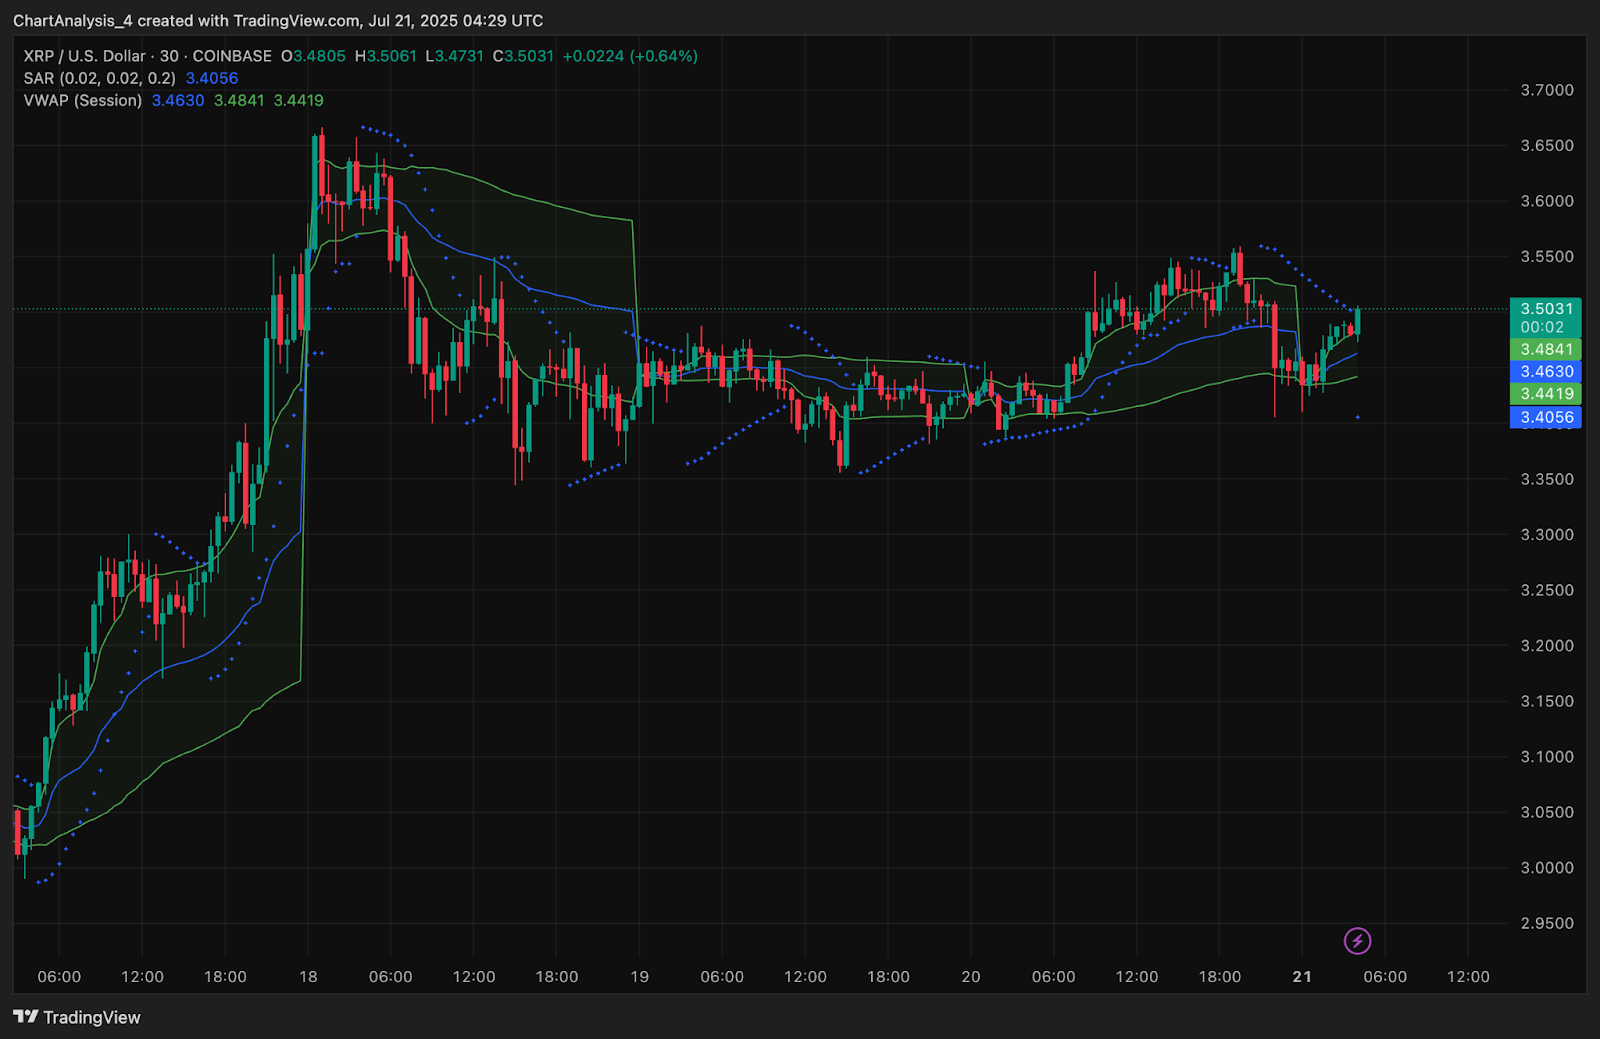Click the purple lightning bolt icon

point(1357,941)
